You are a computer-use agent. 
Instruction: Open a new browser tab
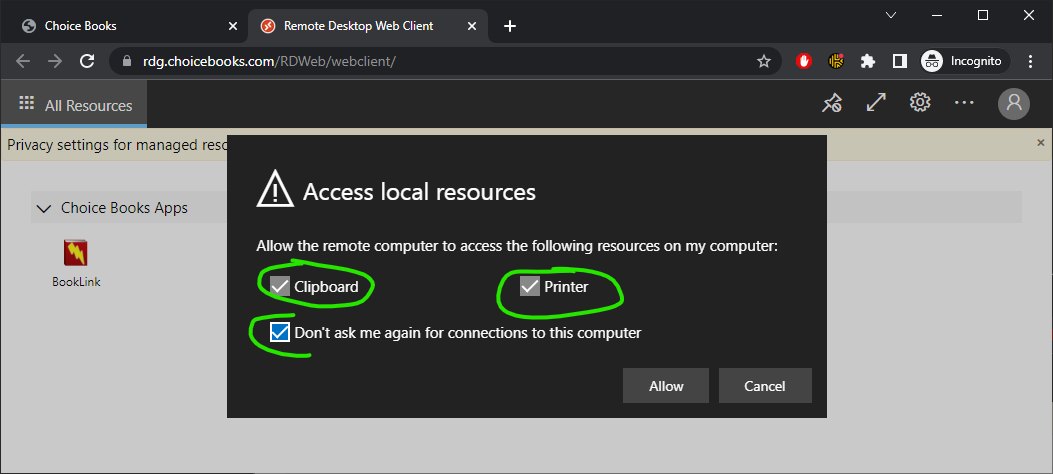510,26
